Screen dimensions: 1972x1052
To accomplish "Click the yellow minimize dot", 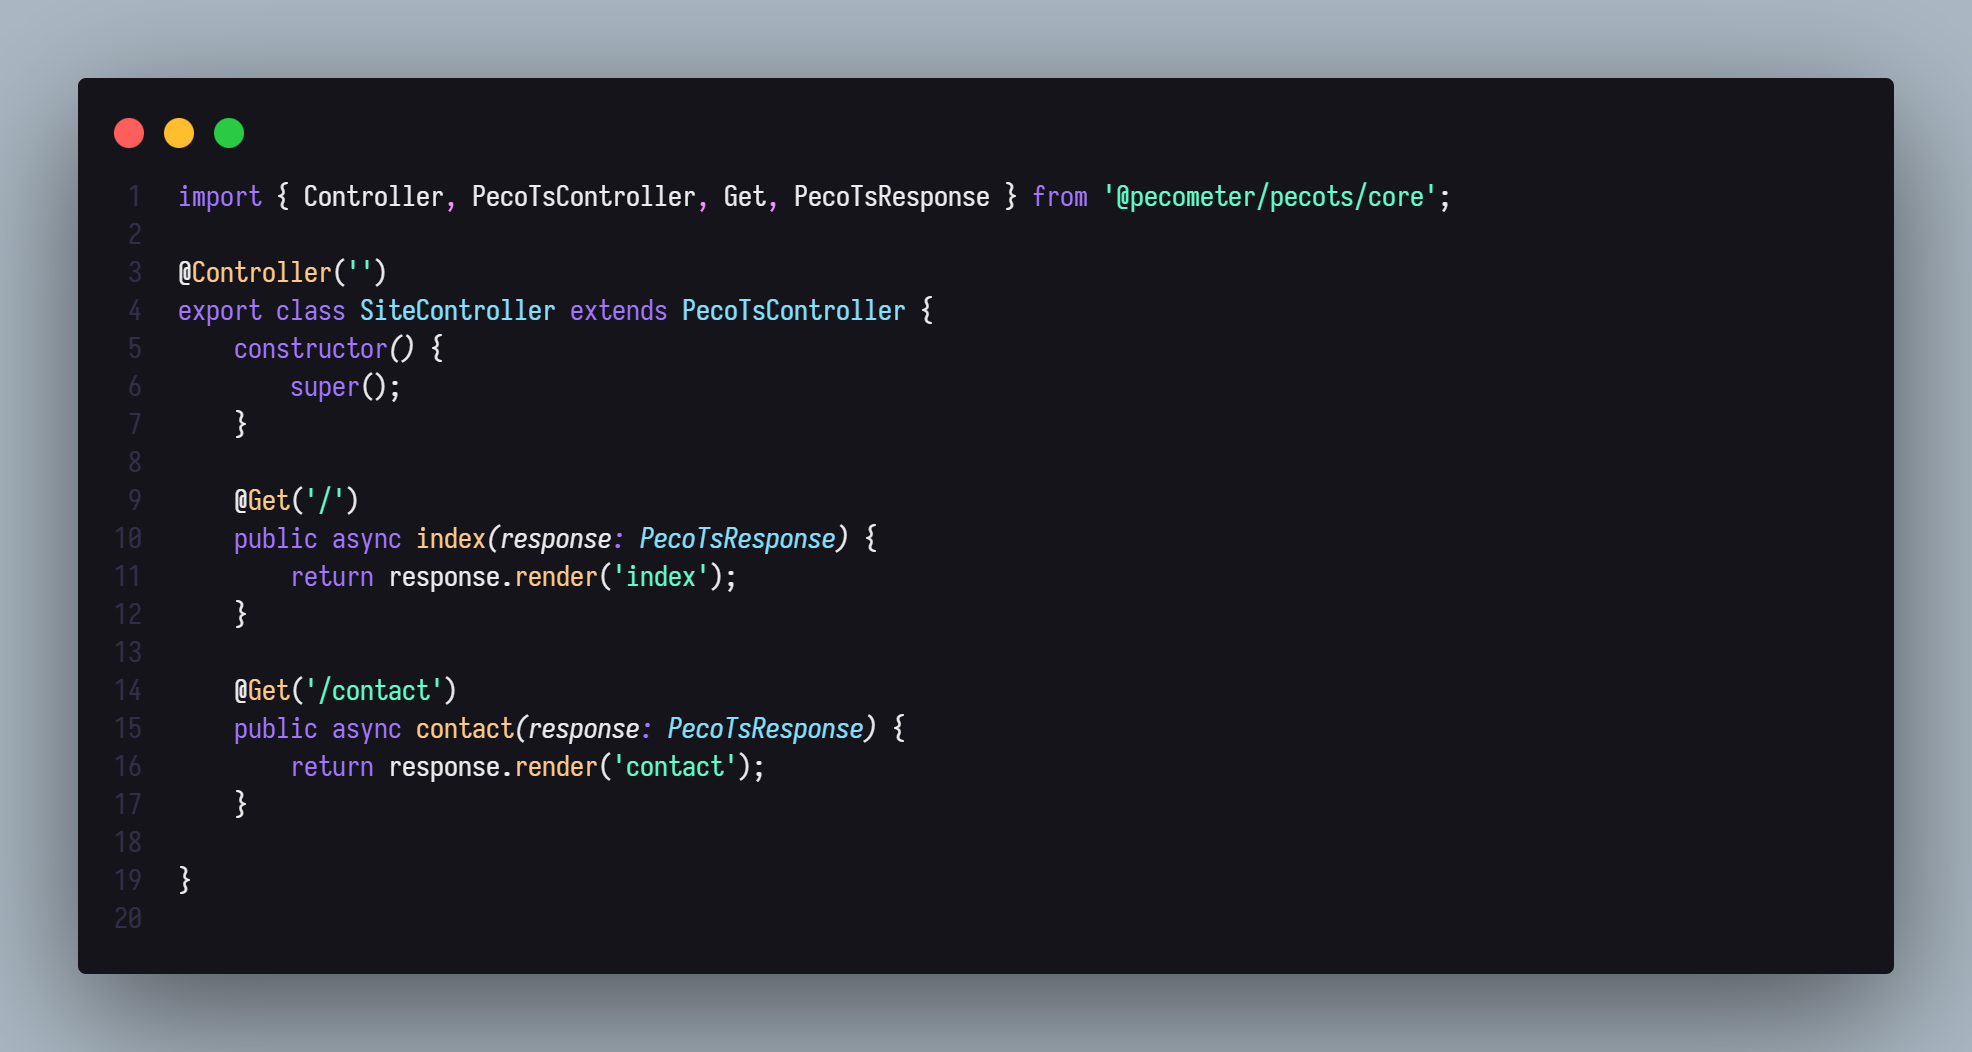I will 179,133.
